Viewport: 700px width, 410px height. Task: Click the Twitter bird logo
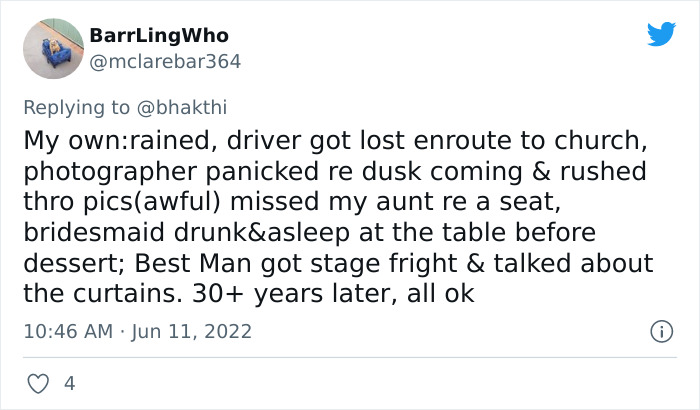[x=661, y=35]
